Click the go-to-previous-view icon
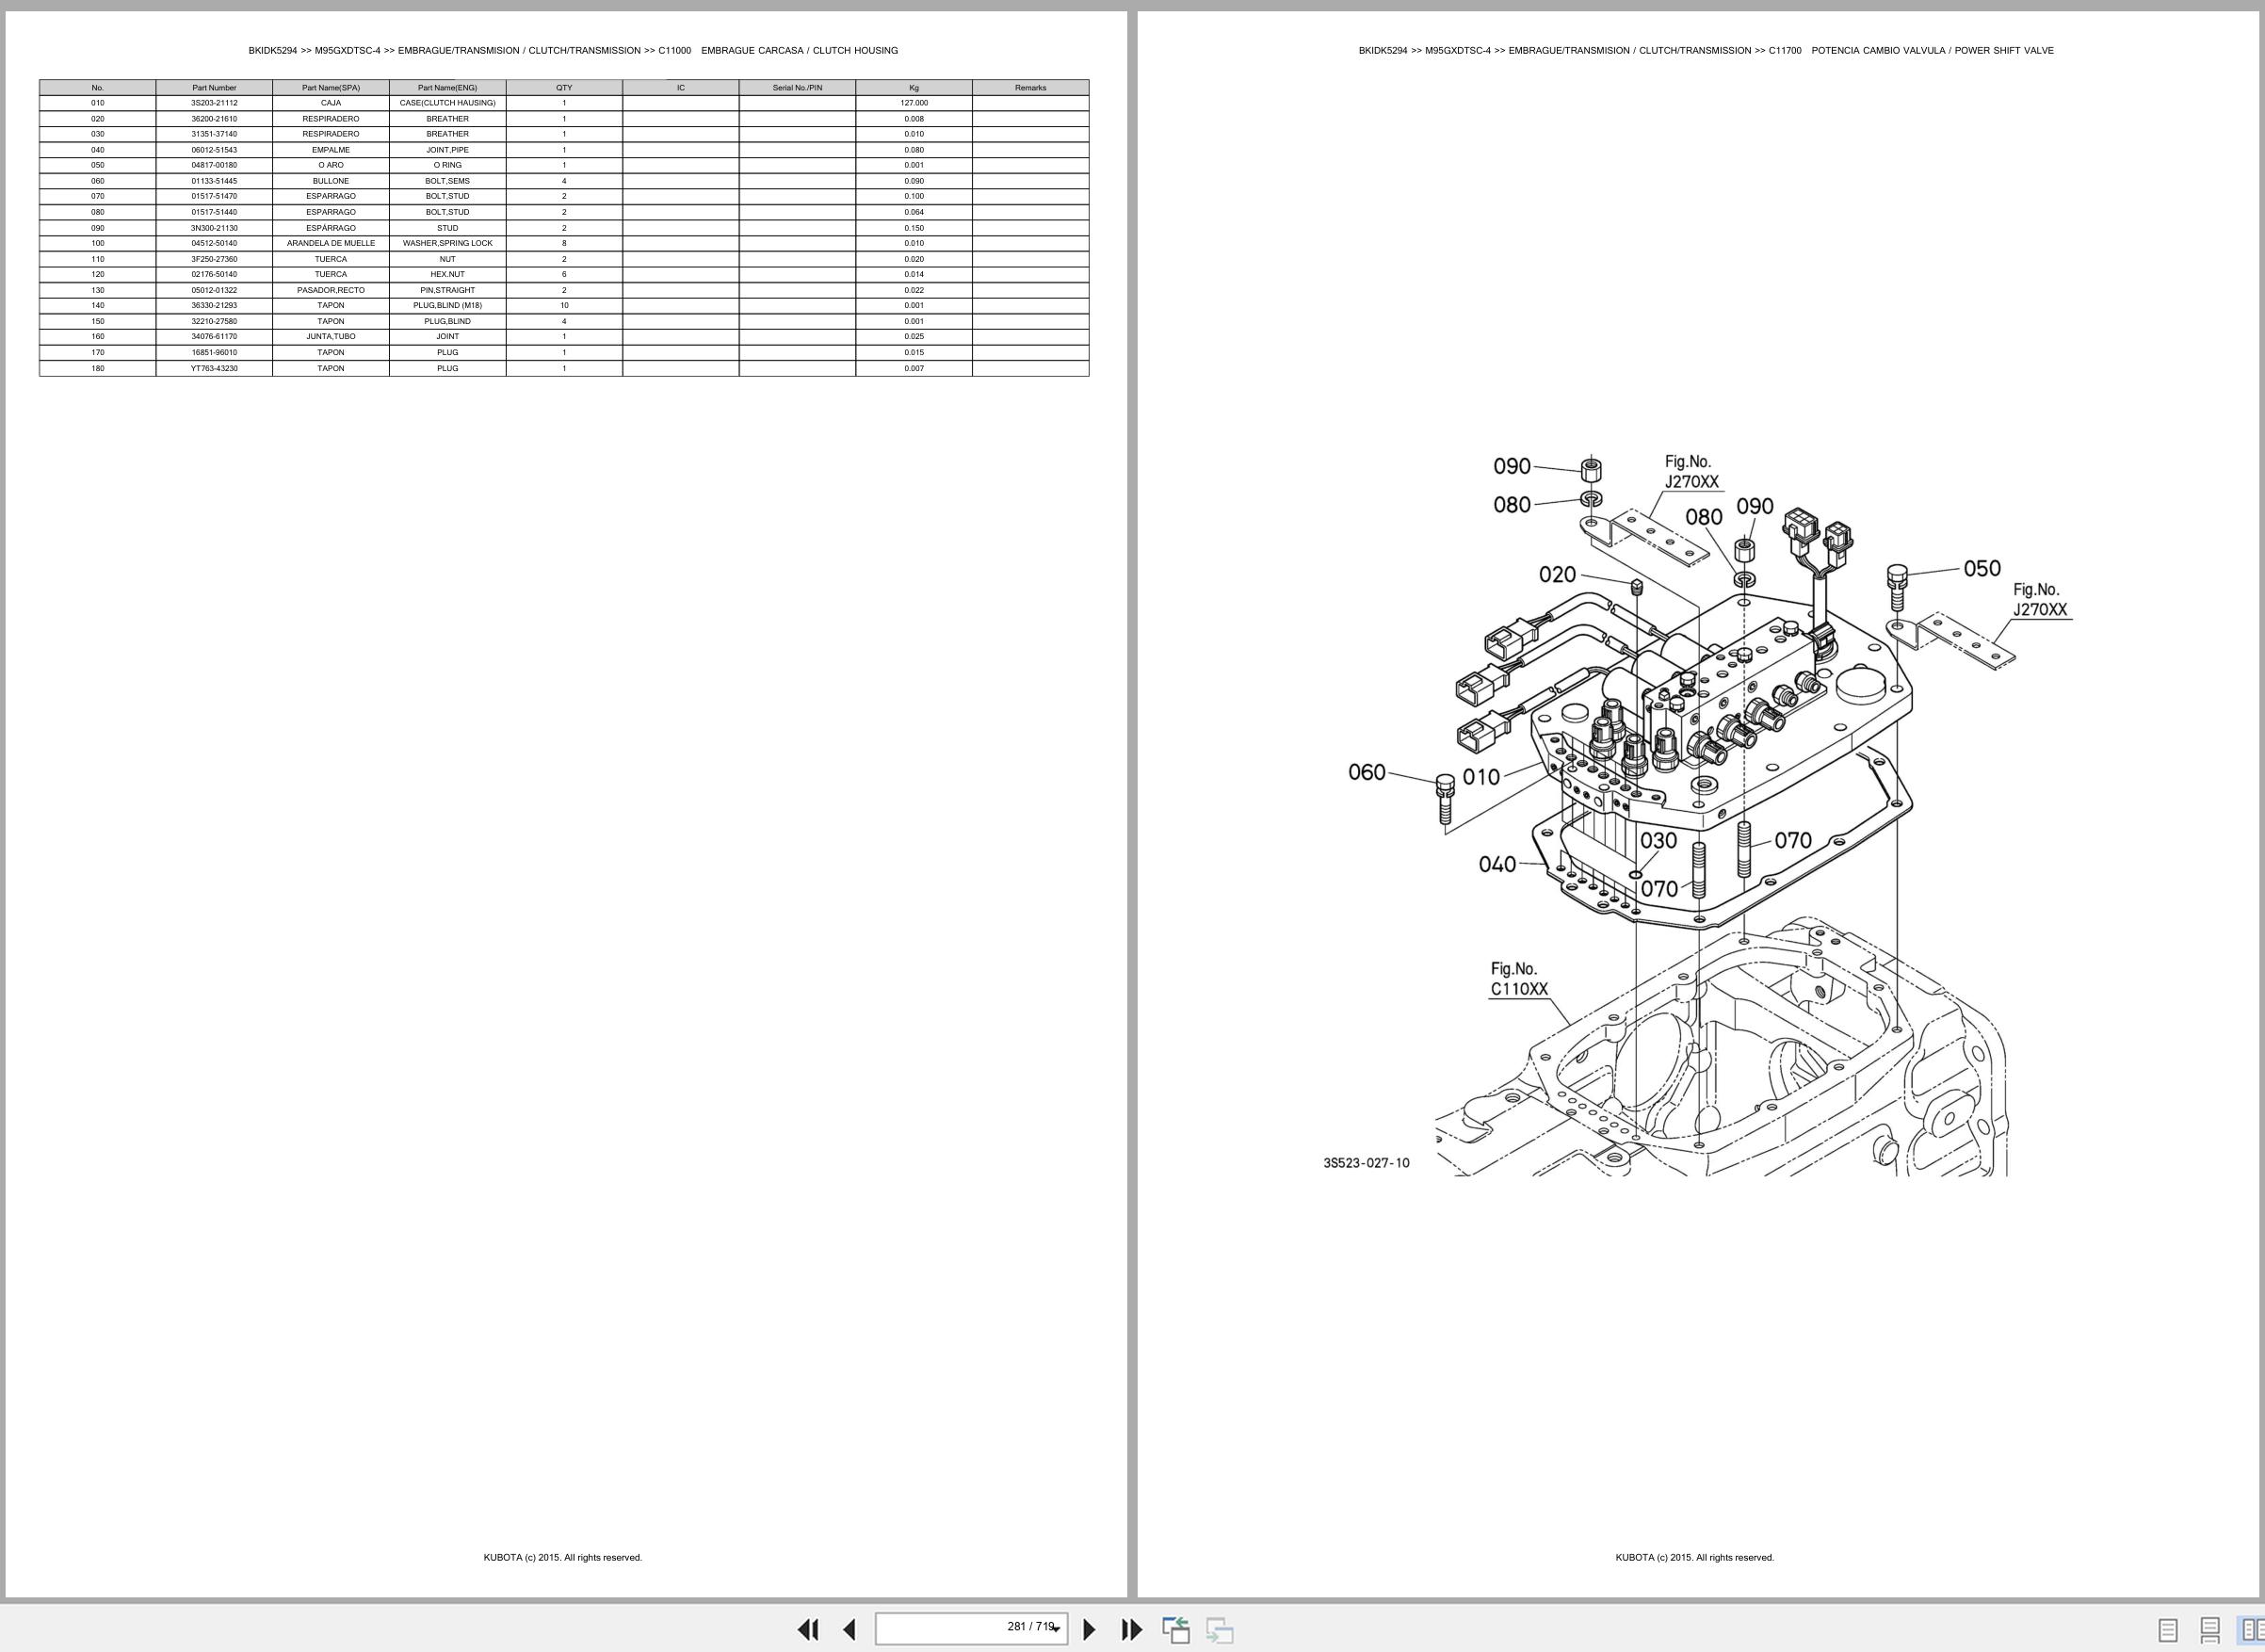 [1176, 1630]
